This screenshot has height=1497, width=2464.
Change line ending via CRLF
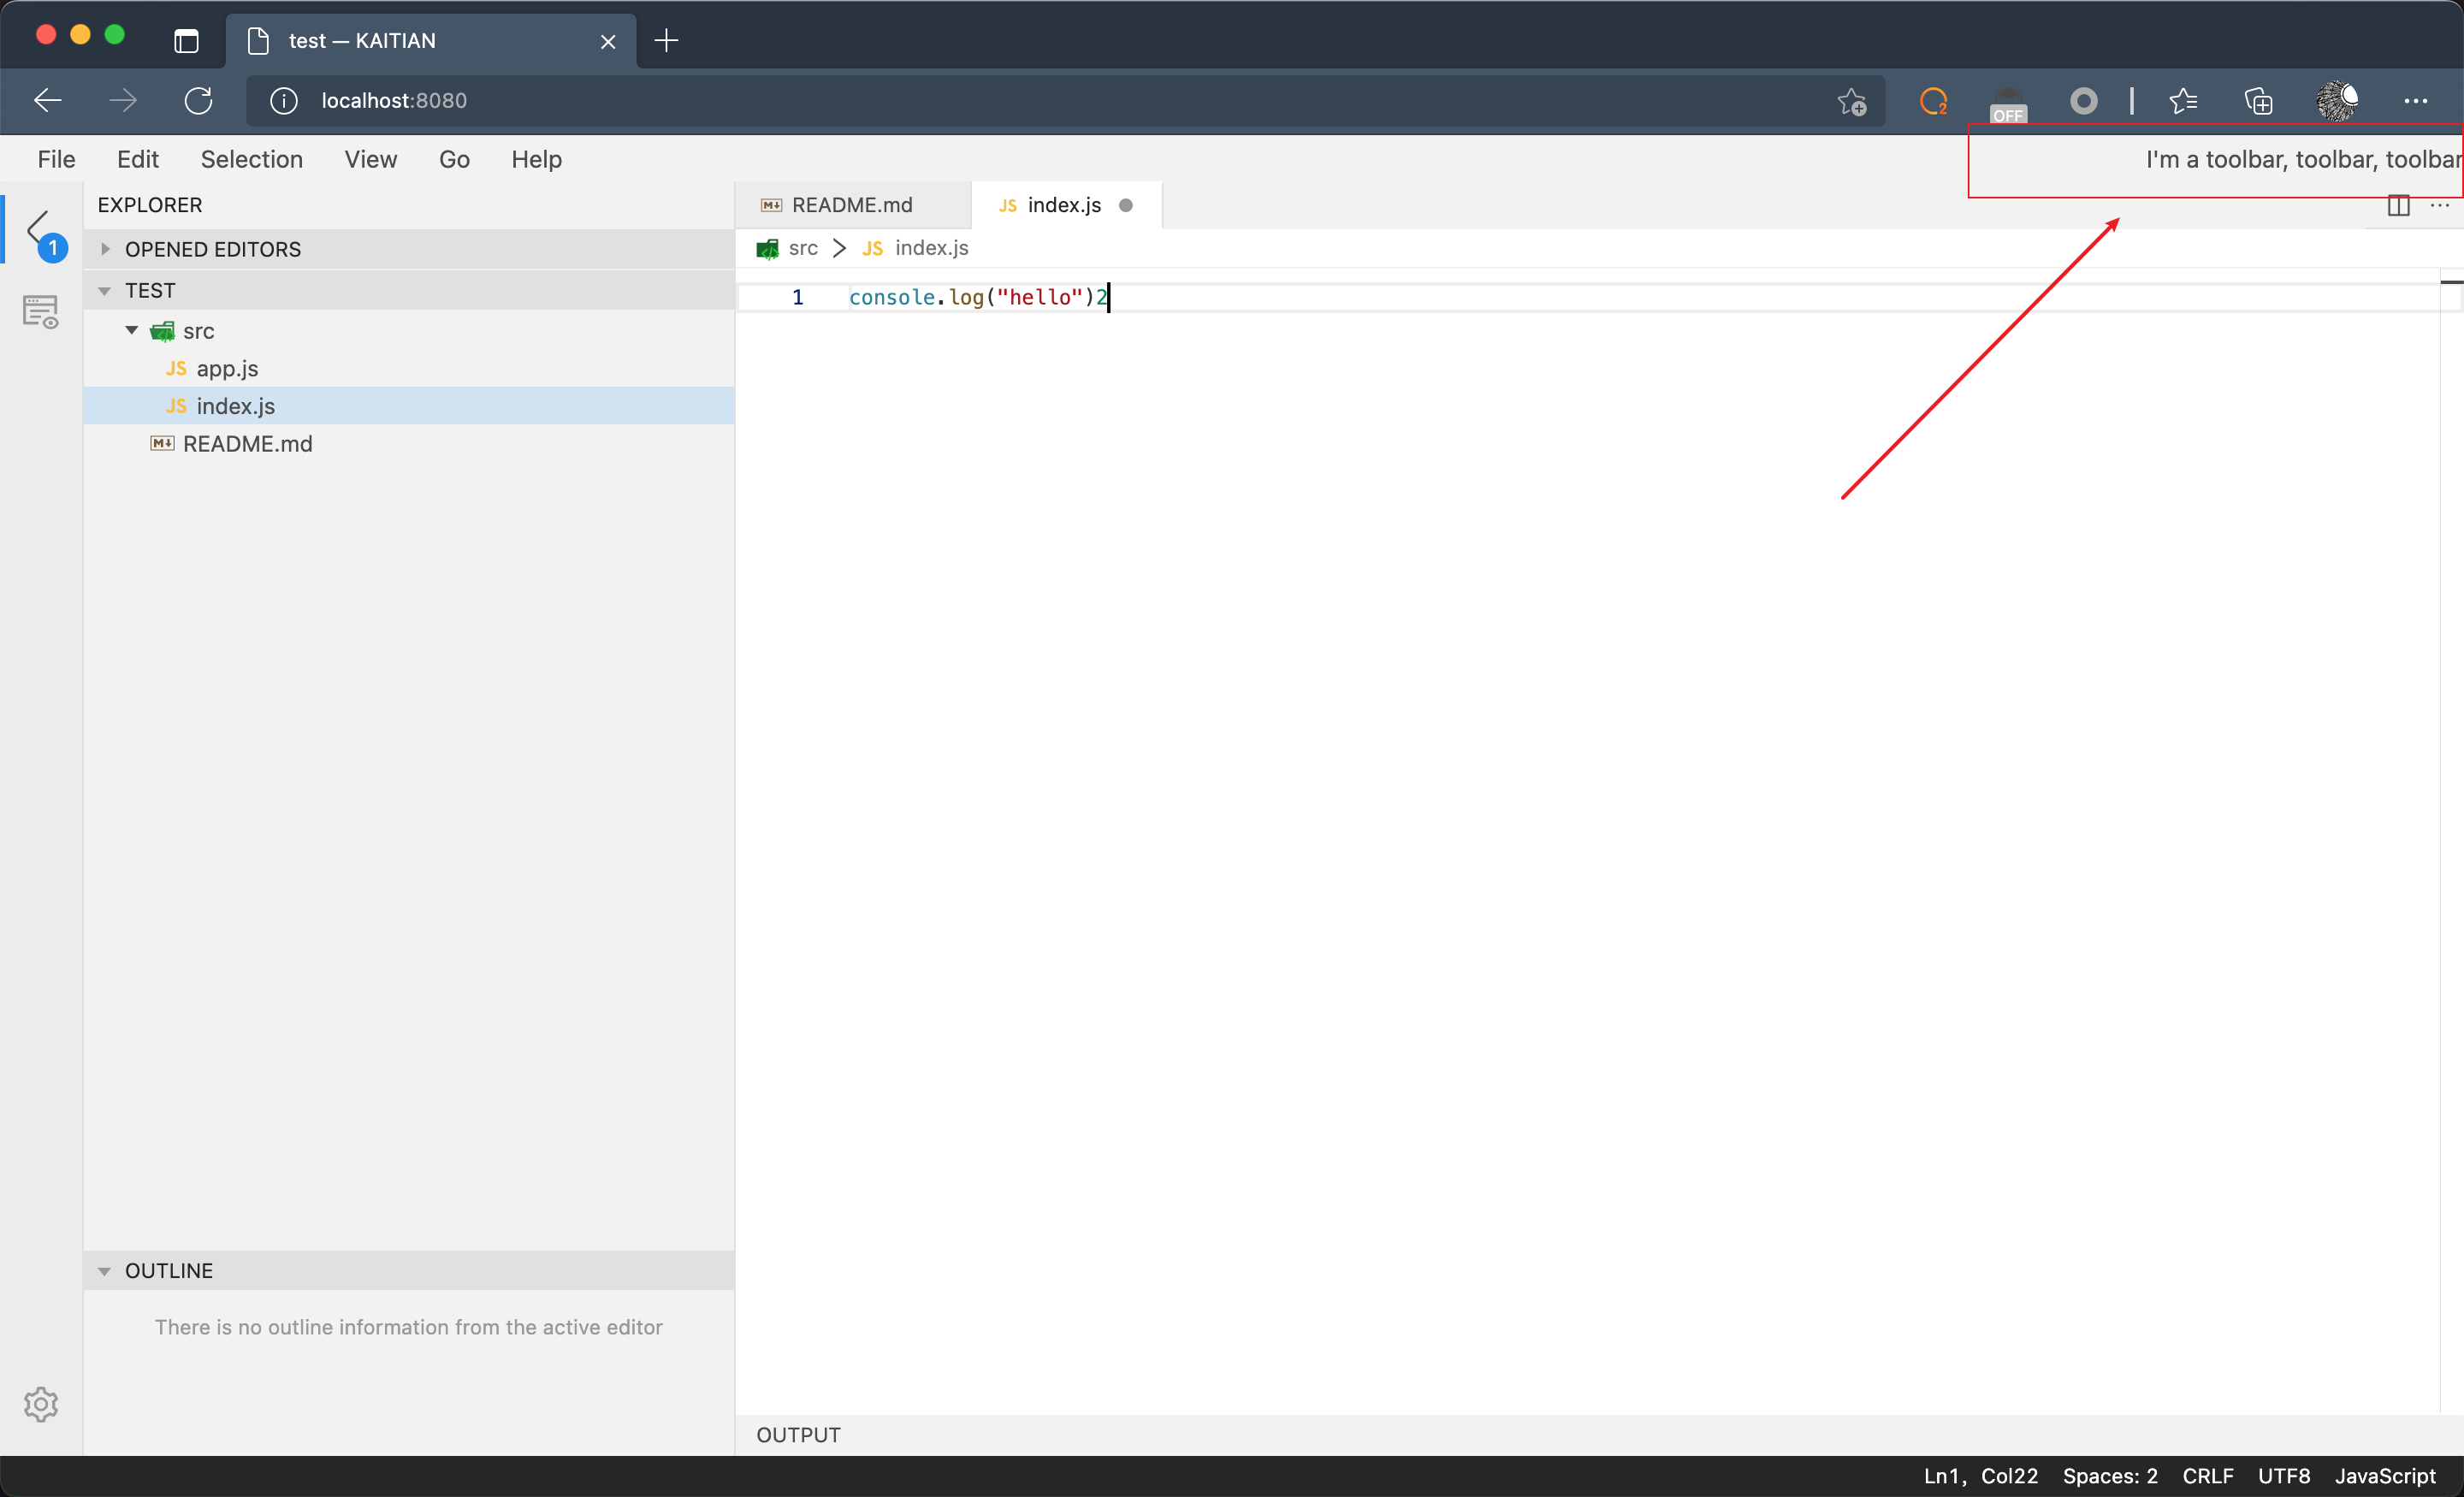coord(2208,1476)
